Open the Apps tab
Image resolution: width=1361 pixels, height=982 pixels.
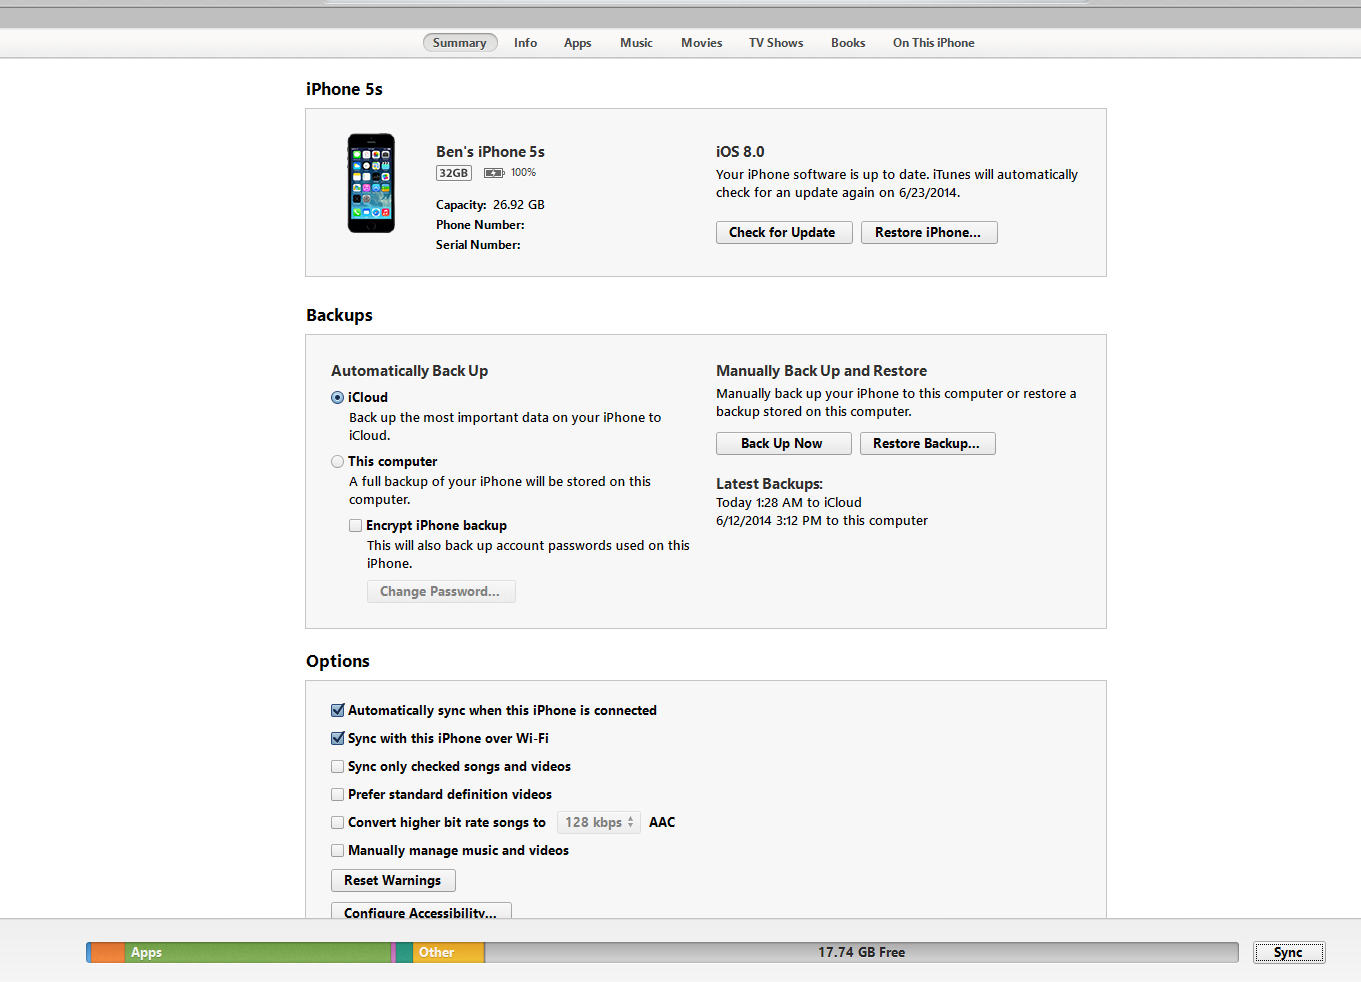(577, 43)
